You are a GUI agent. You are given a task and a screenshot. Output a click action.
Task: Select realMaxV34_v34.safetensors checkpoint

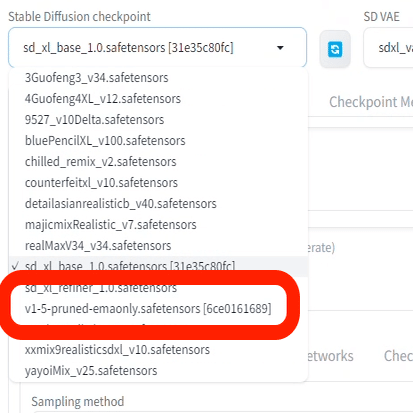pos(158,246)
